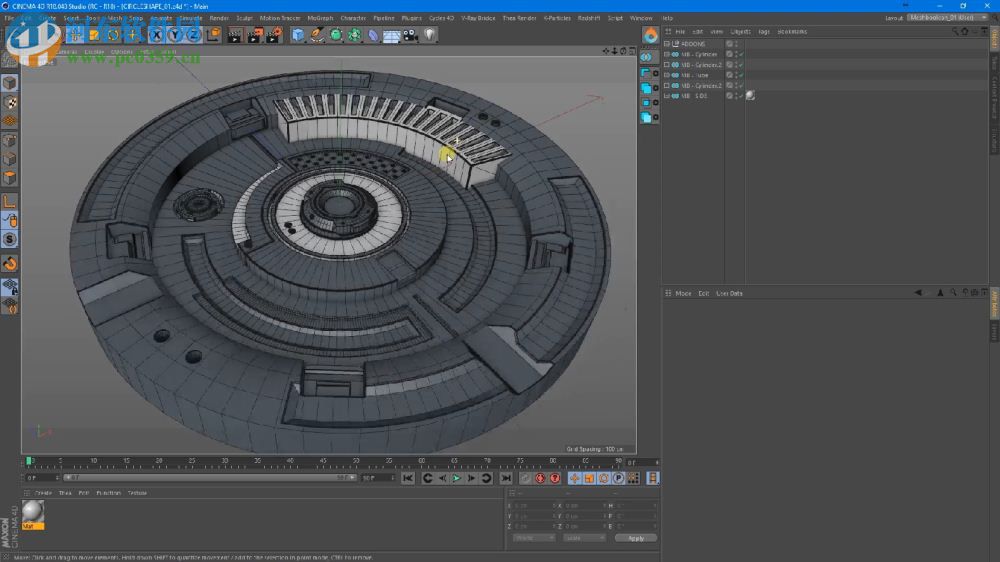1000x562 pixels.
Task: Open the Character menu
Action: [353, 18]
